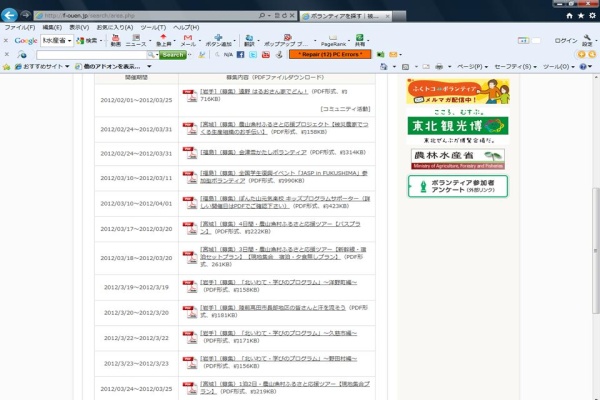Open the 編集(E) menu
The width and height of the screenshot is (600, 400).
click(52, 28)
